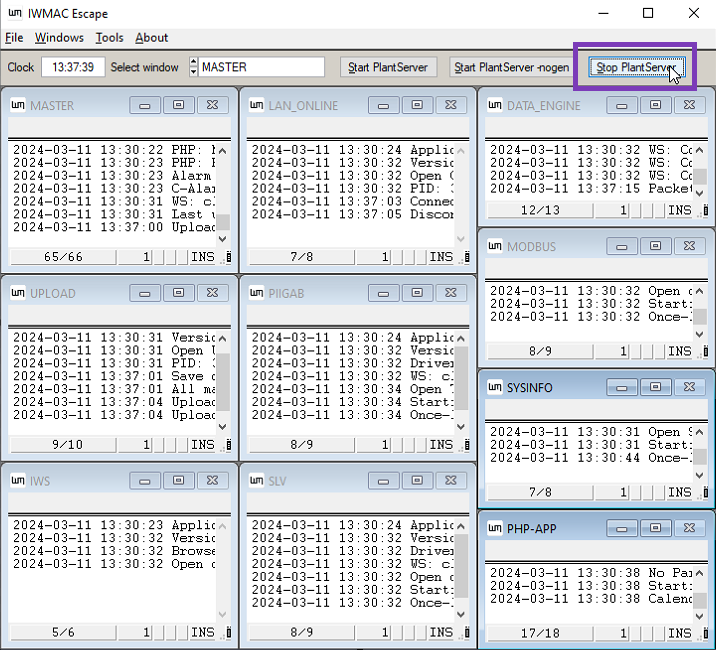Click the Select window text field
This screenshot has width=716, height=650.
click(x=262, y=67)
